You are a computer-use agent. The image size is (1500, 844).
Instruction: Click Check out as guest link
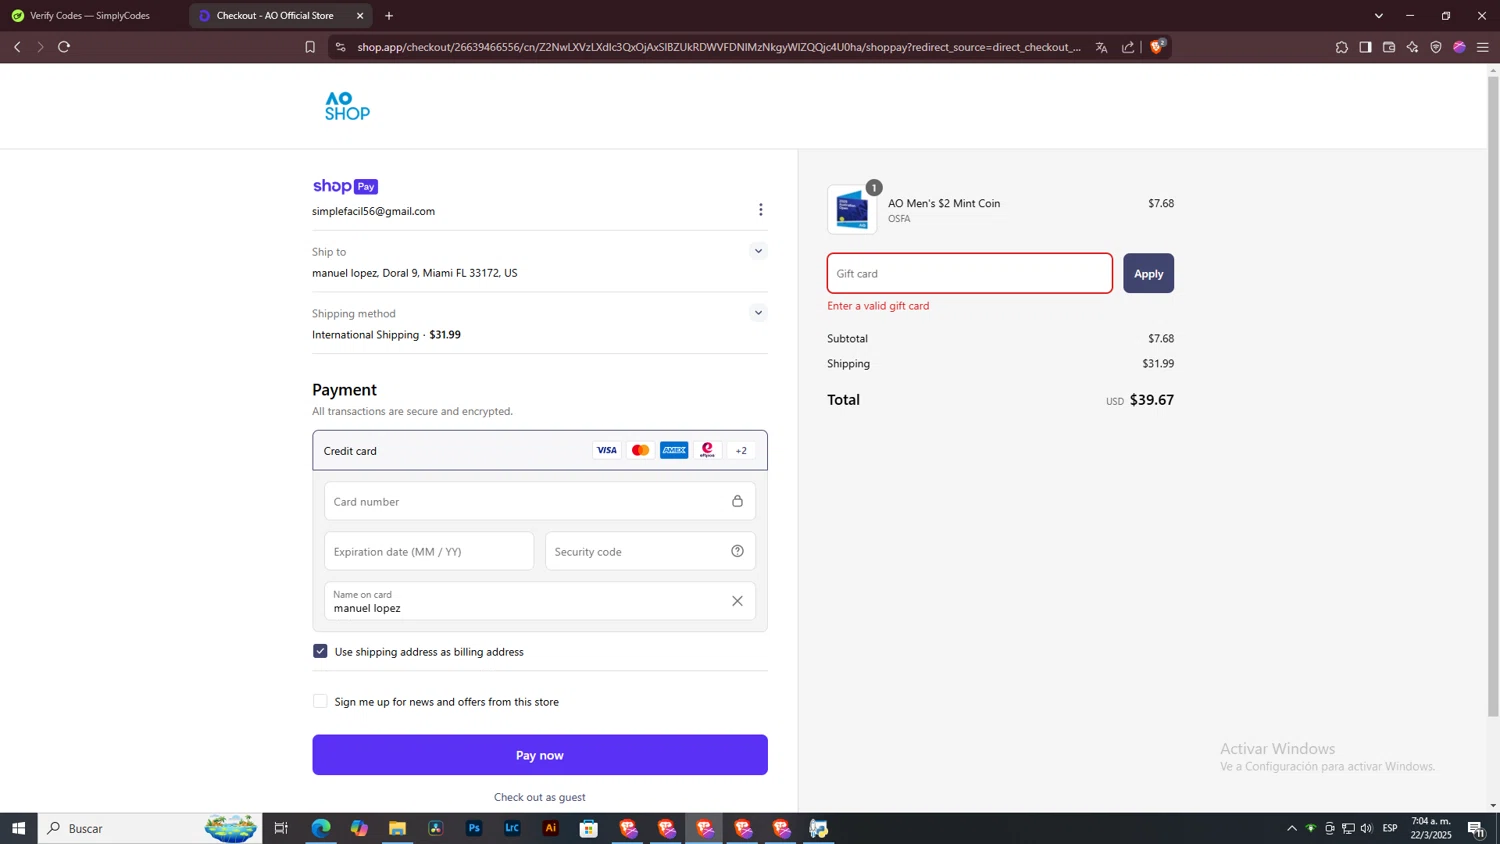tap(540, 797)
